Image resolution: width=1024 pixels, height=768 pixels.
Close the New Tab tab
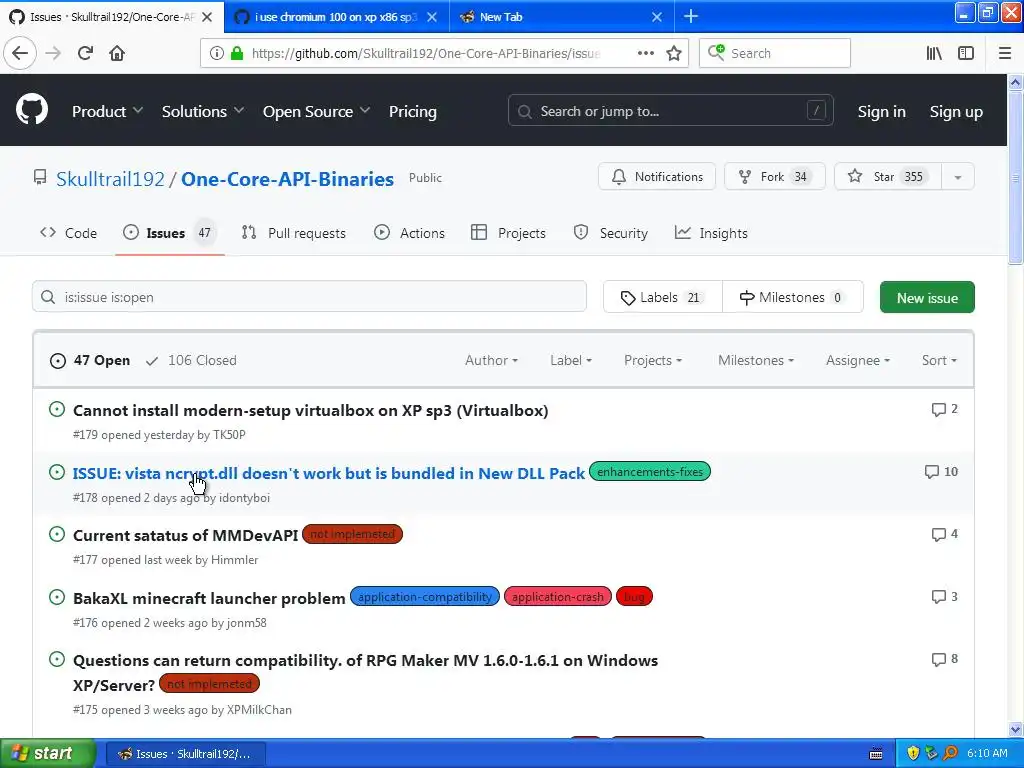coord(657,17)
